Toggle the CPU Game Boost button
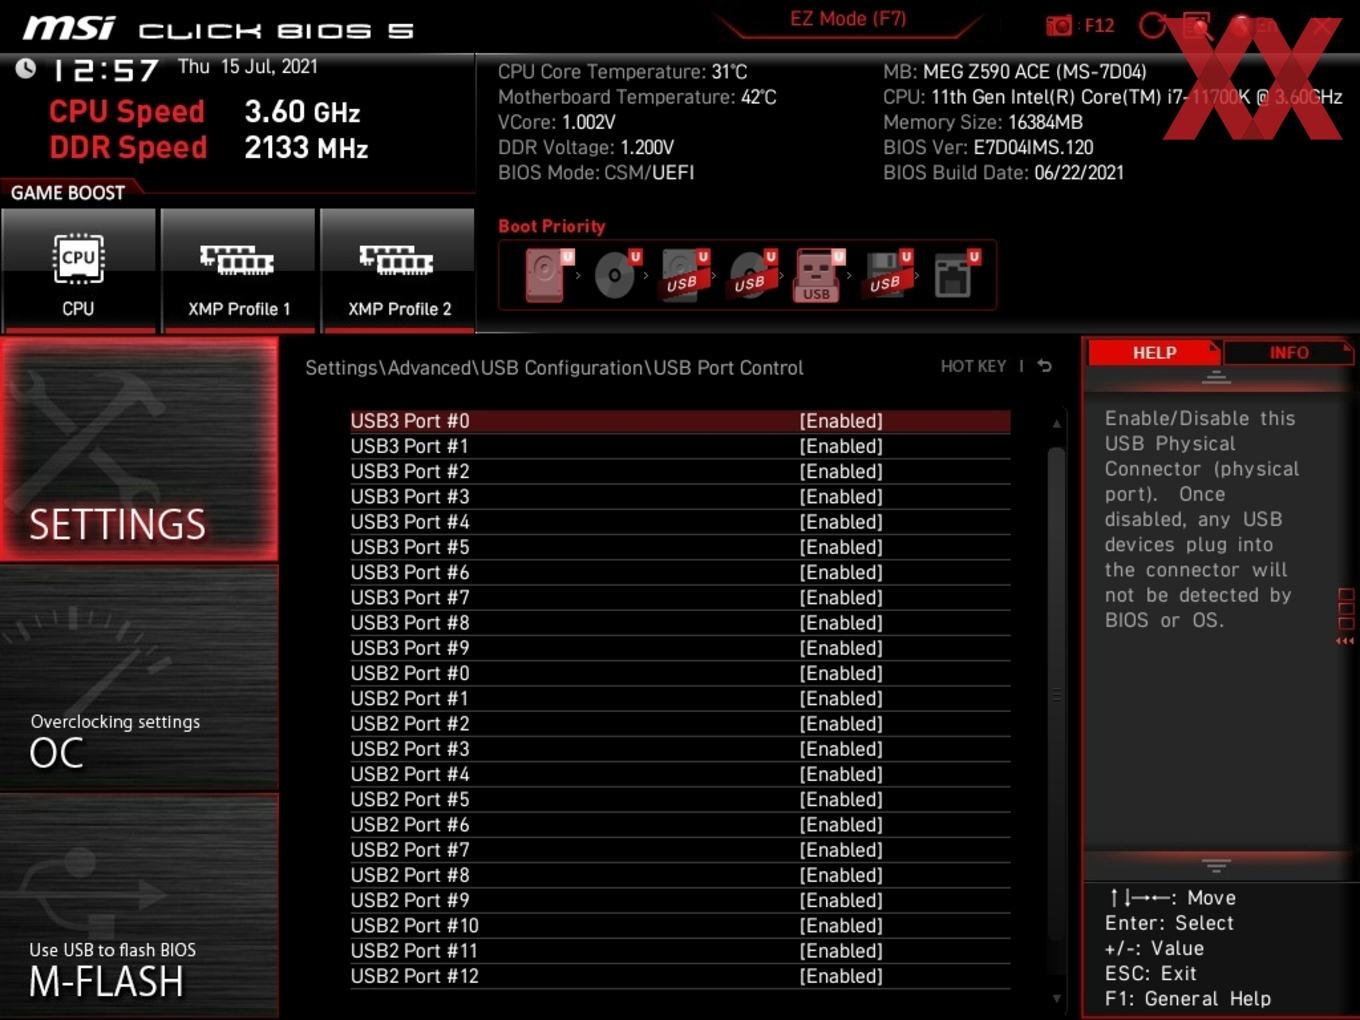Screen dimensions: 1360x1020 (78, 270)
